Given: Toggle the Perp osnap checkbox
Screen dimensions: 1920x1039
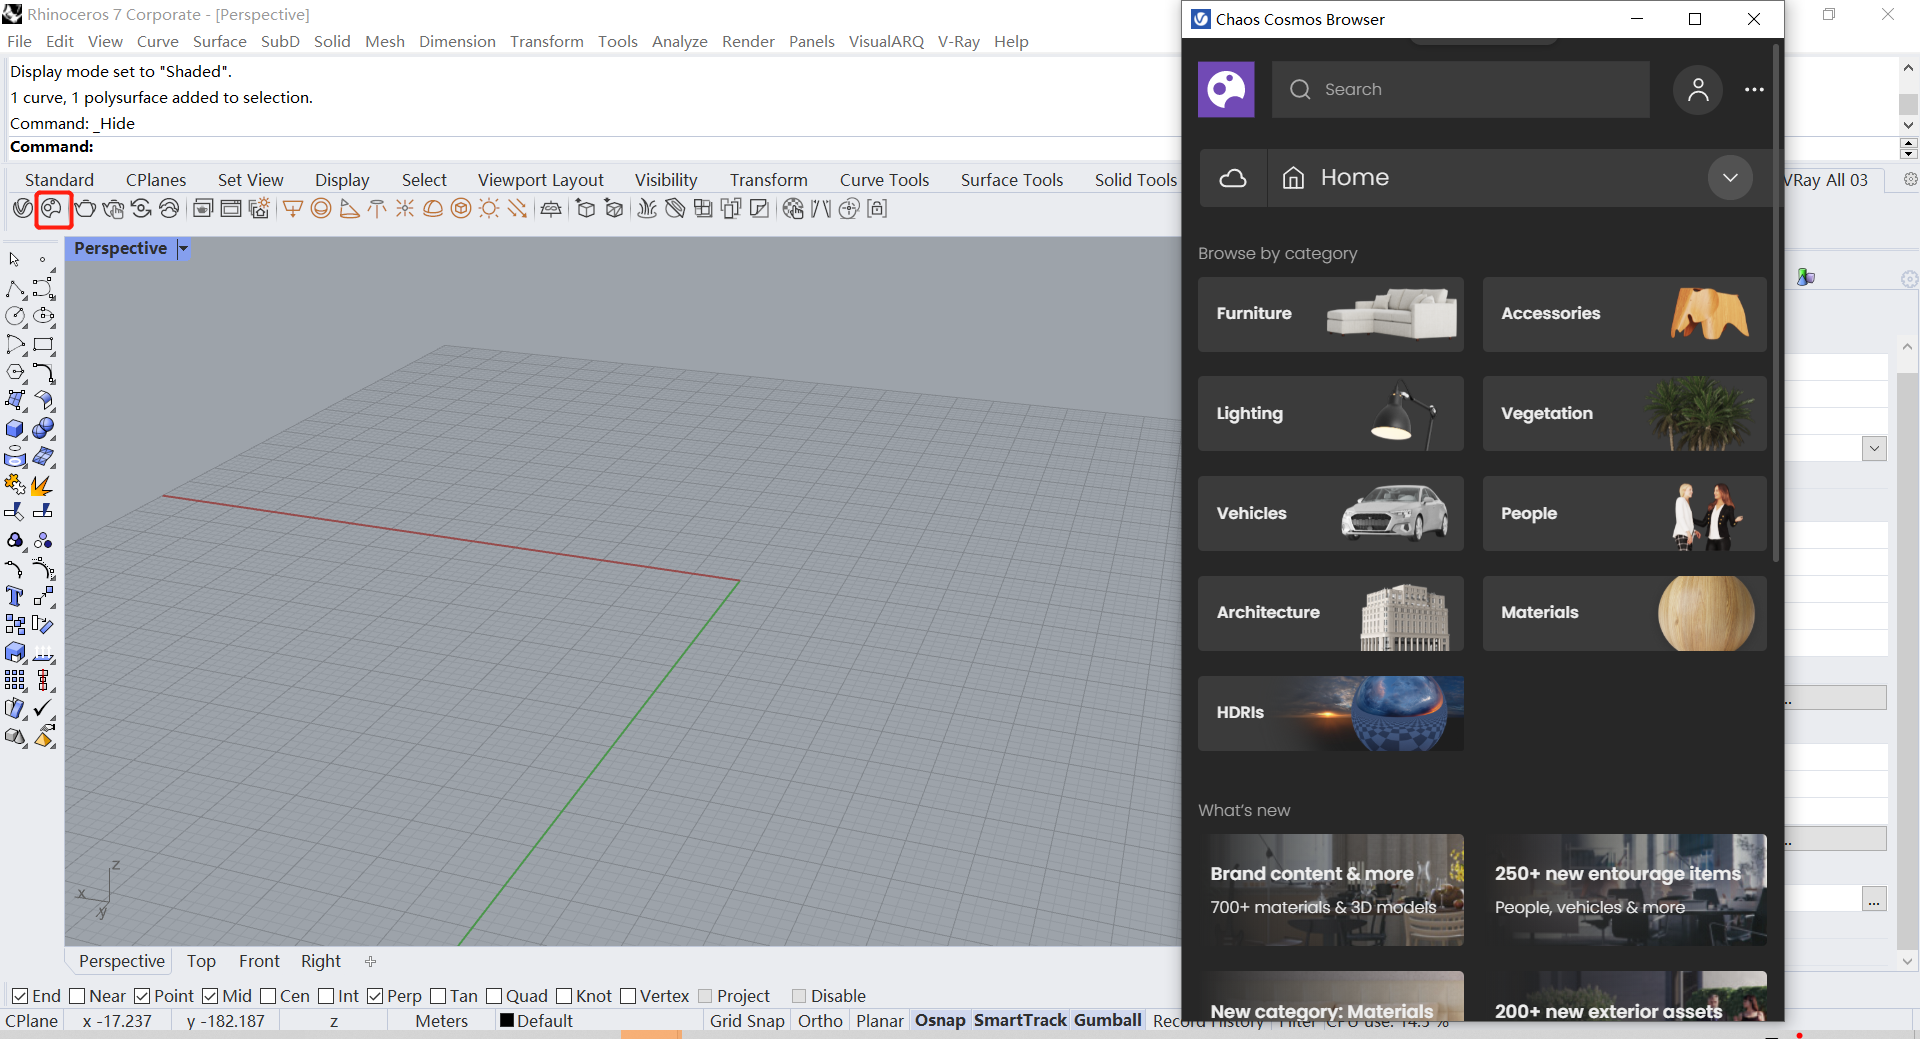Looking at the screenshot, I should [x=375, y=996].
